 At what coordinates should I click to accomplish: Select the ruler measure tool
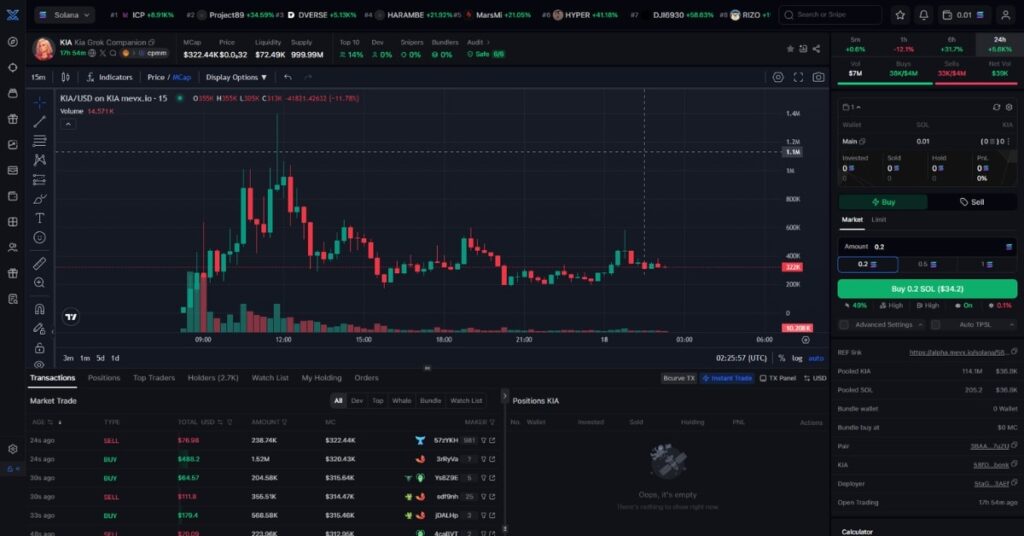(39, 263)
